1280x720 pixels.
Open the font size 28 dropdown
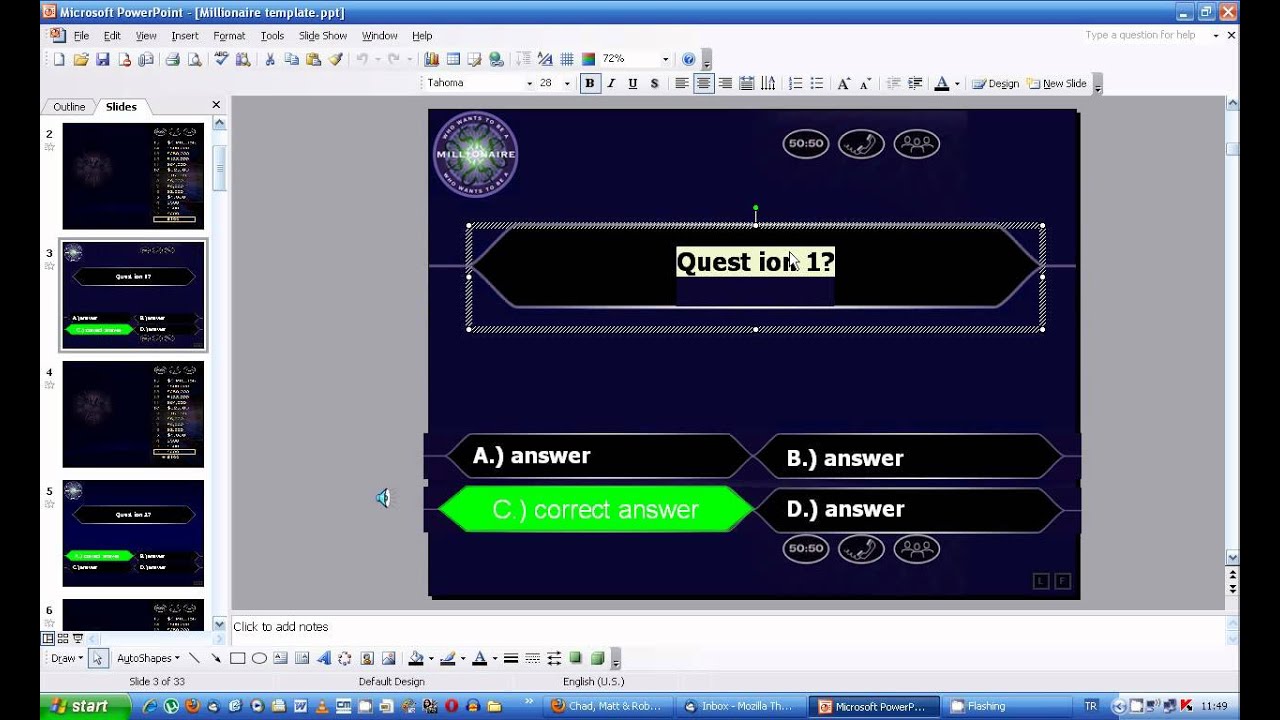(567, 84)
